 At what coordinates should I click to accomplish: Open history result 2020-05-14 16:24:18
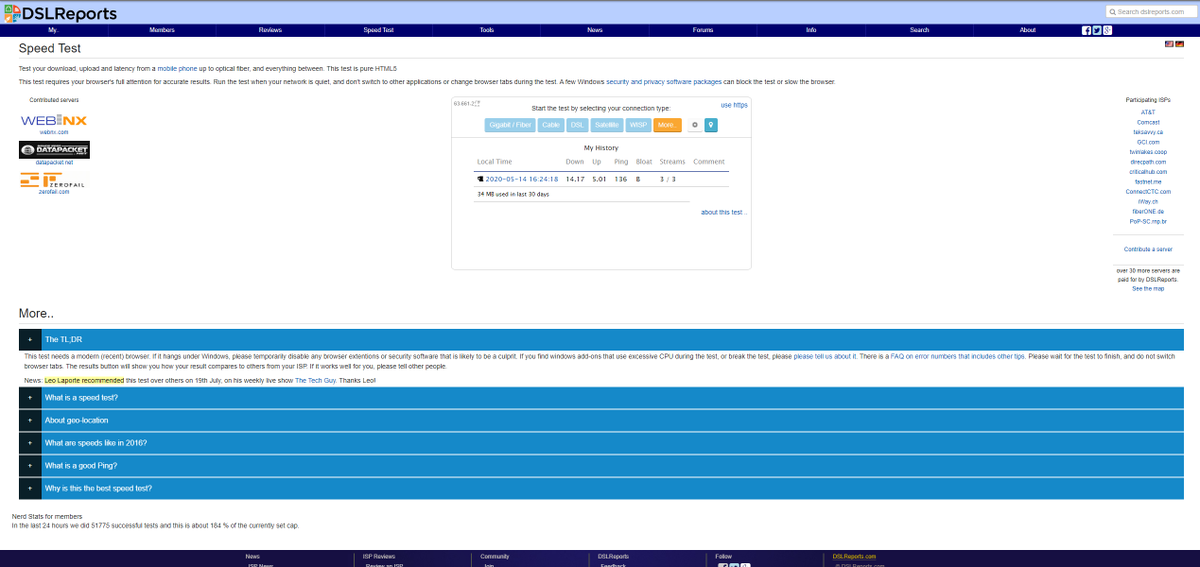click(521, 179)
